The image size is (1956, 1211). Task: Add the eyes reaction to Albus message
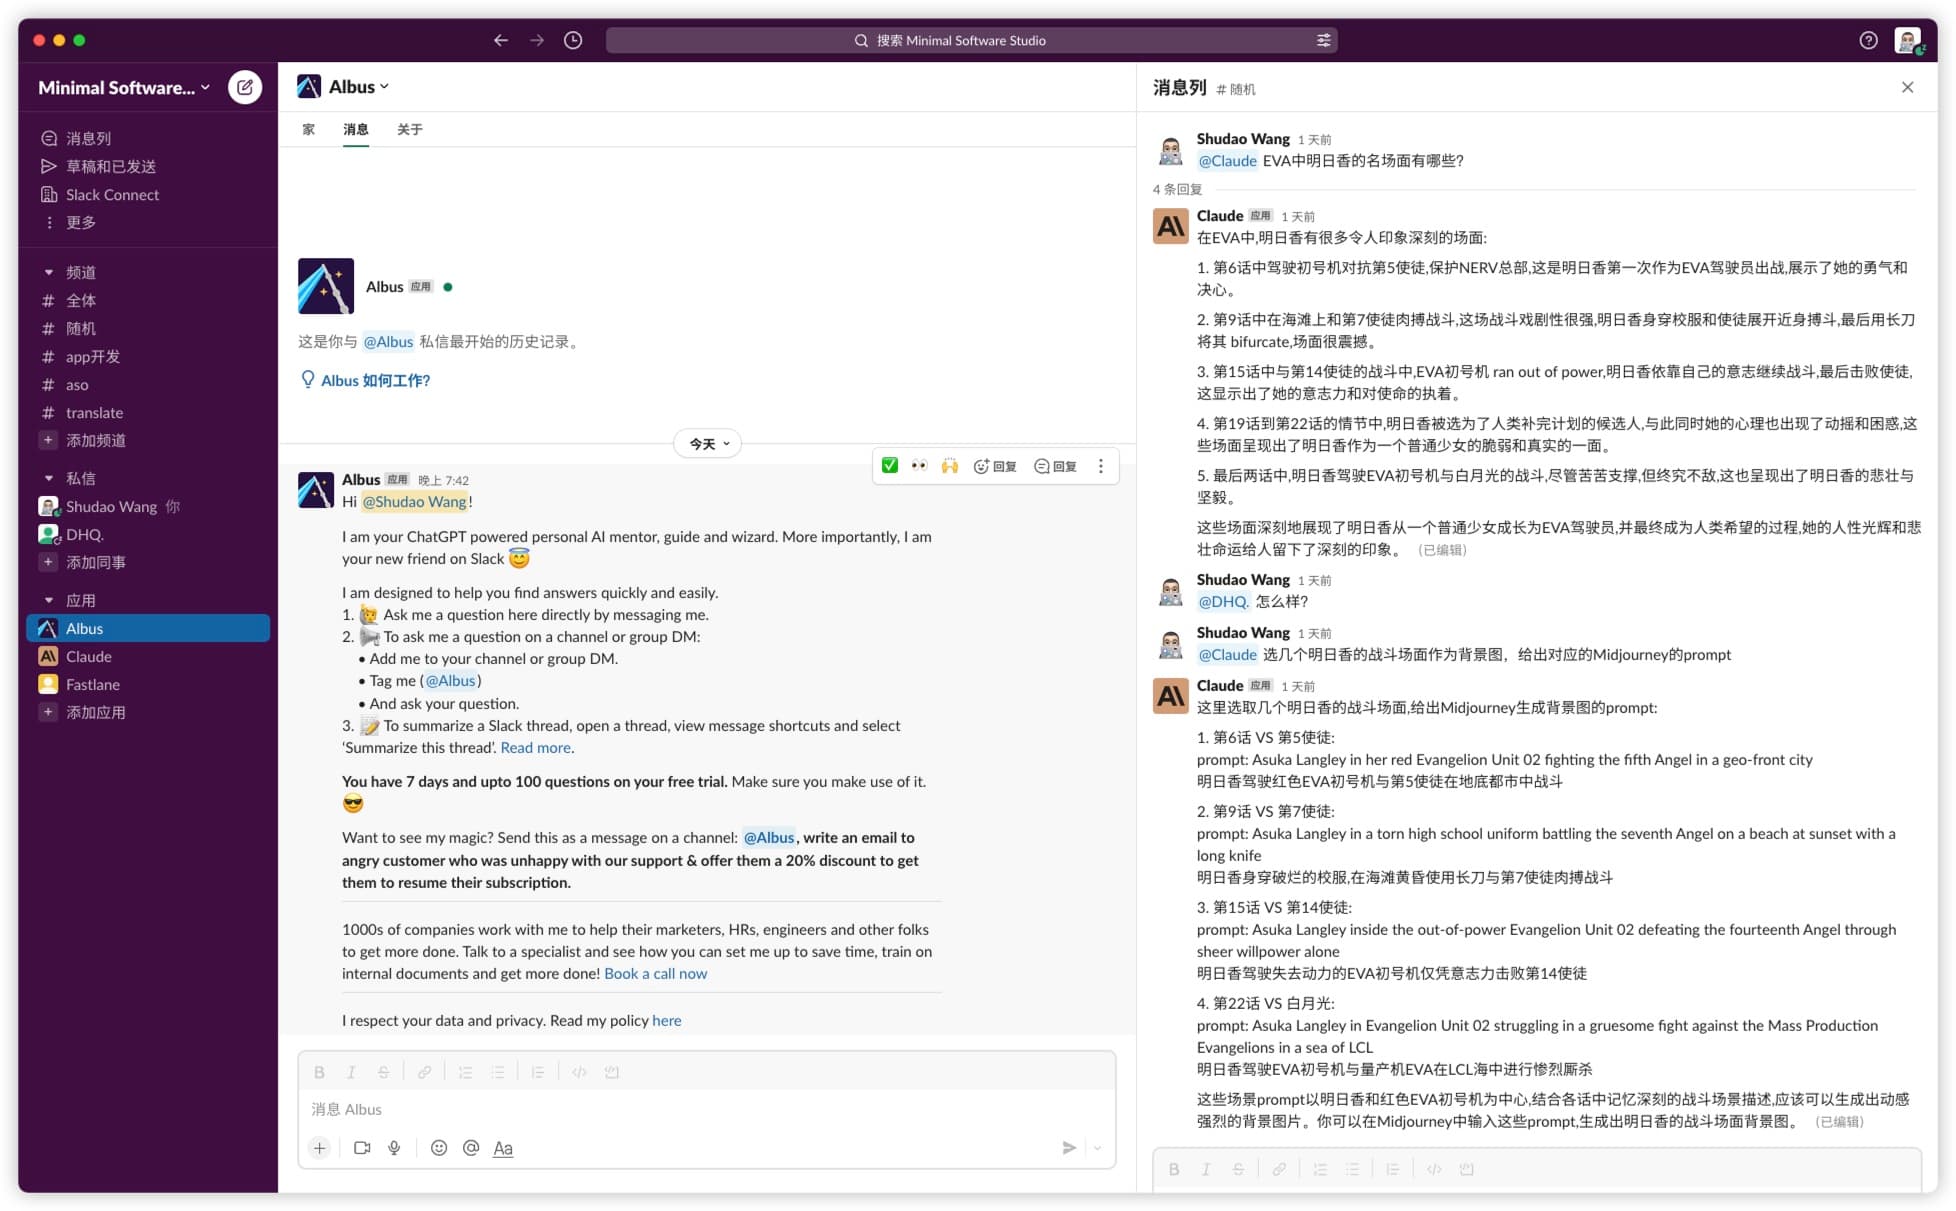(919, 465)
